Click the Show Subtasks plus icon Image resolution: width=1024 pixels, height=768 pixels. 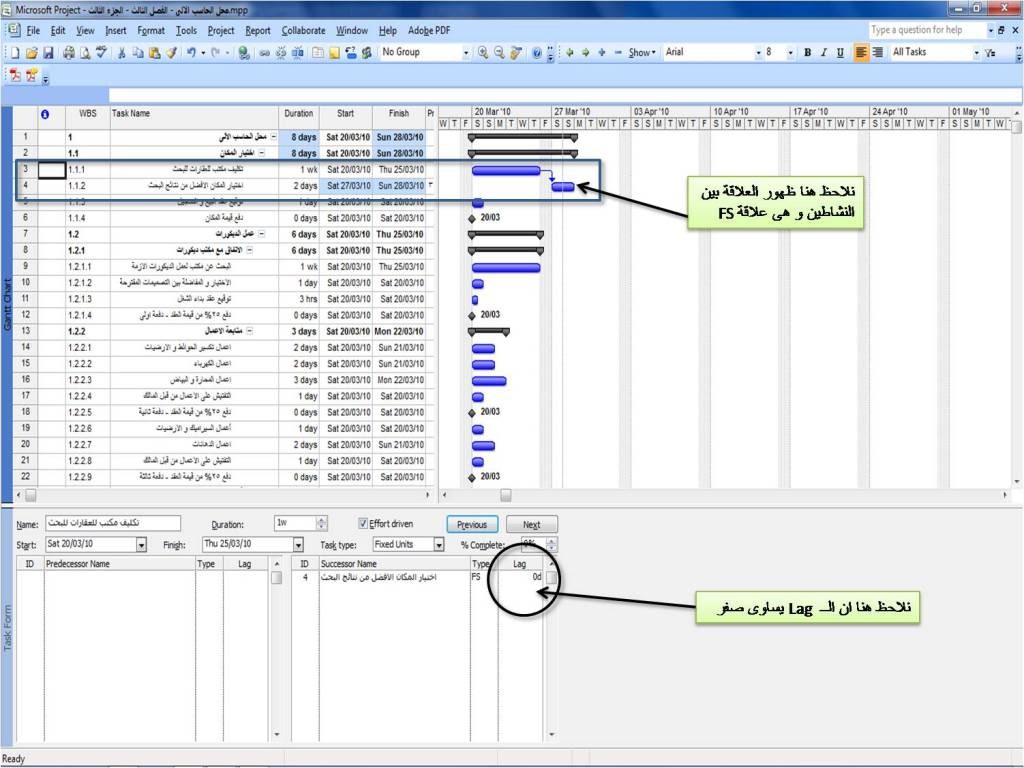(x=601, y=52)
